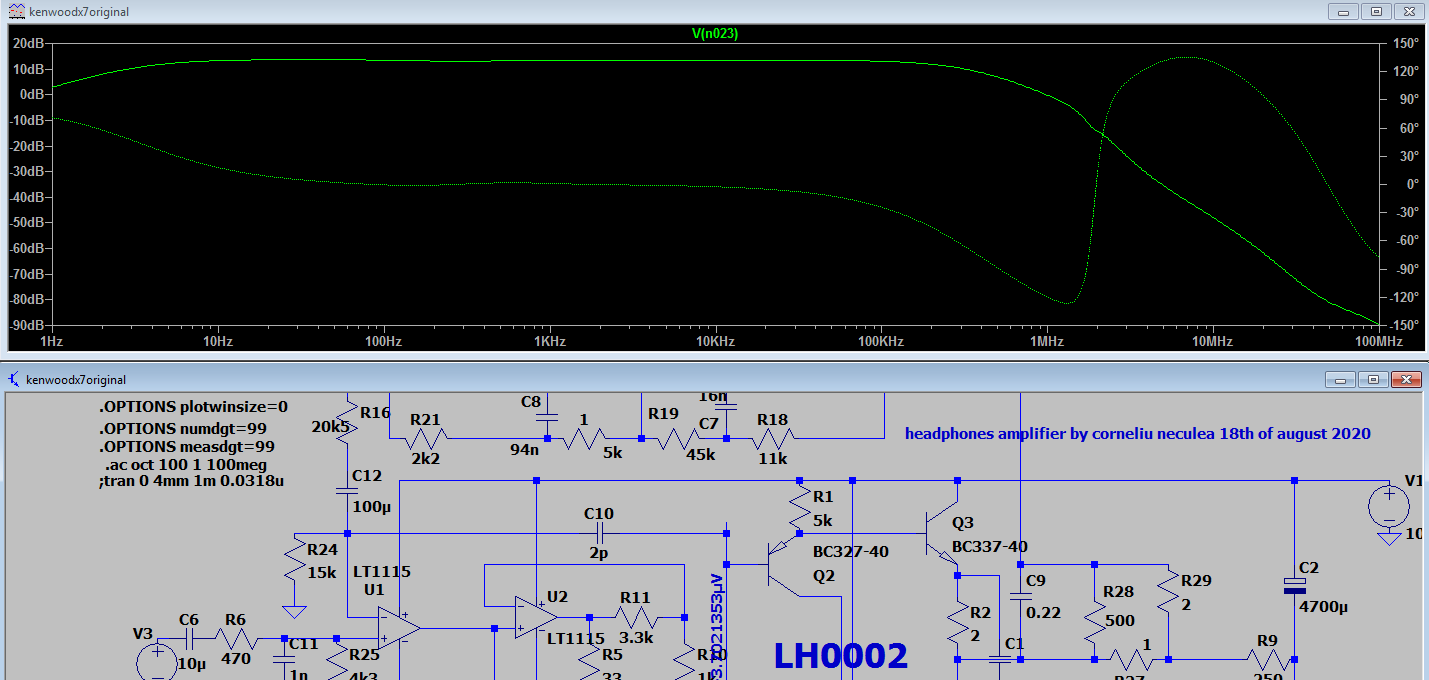Select the C2 4700µ polarized capacitor symbol
The width and height of the screenshot is (1429, 680).
pos(1295,585)
